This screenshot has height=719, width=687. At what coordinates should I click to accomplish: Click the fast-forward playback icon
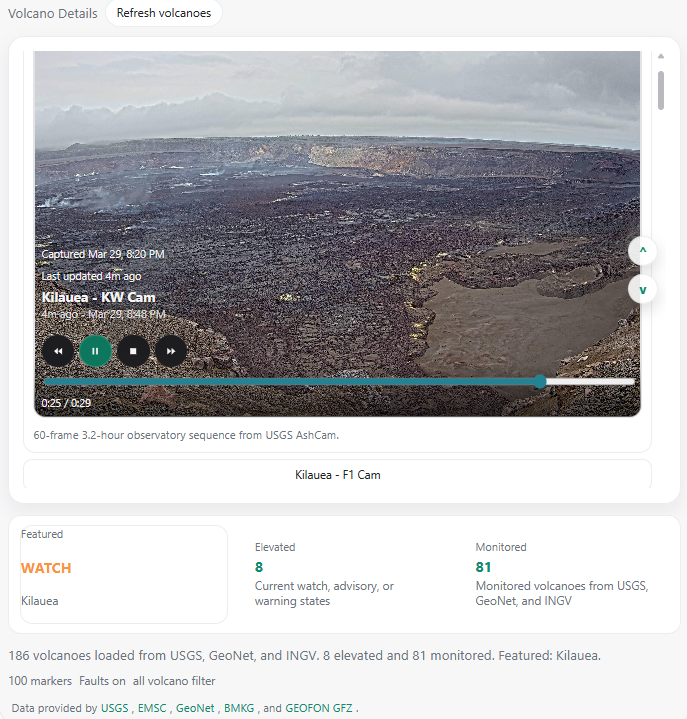[171, 351]
